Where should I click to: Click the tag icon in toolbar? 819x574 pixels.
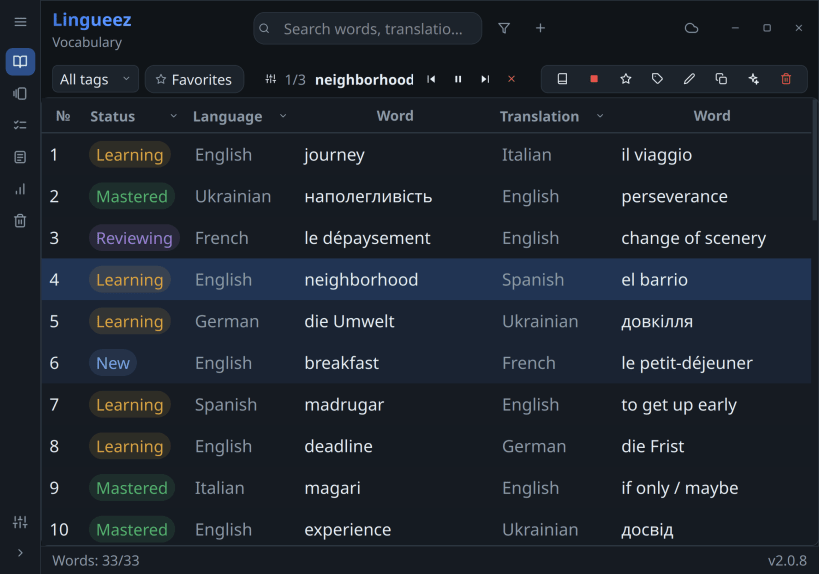pos(658,79)
